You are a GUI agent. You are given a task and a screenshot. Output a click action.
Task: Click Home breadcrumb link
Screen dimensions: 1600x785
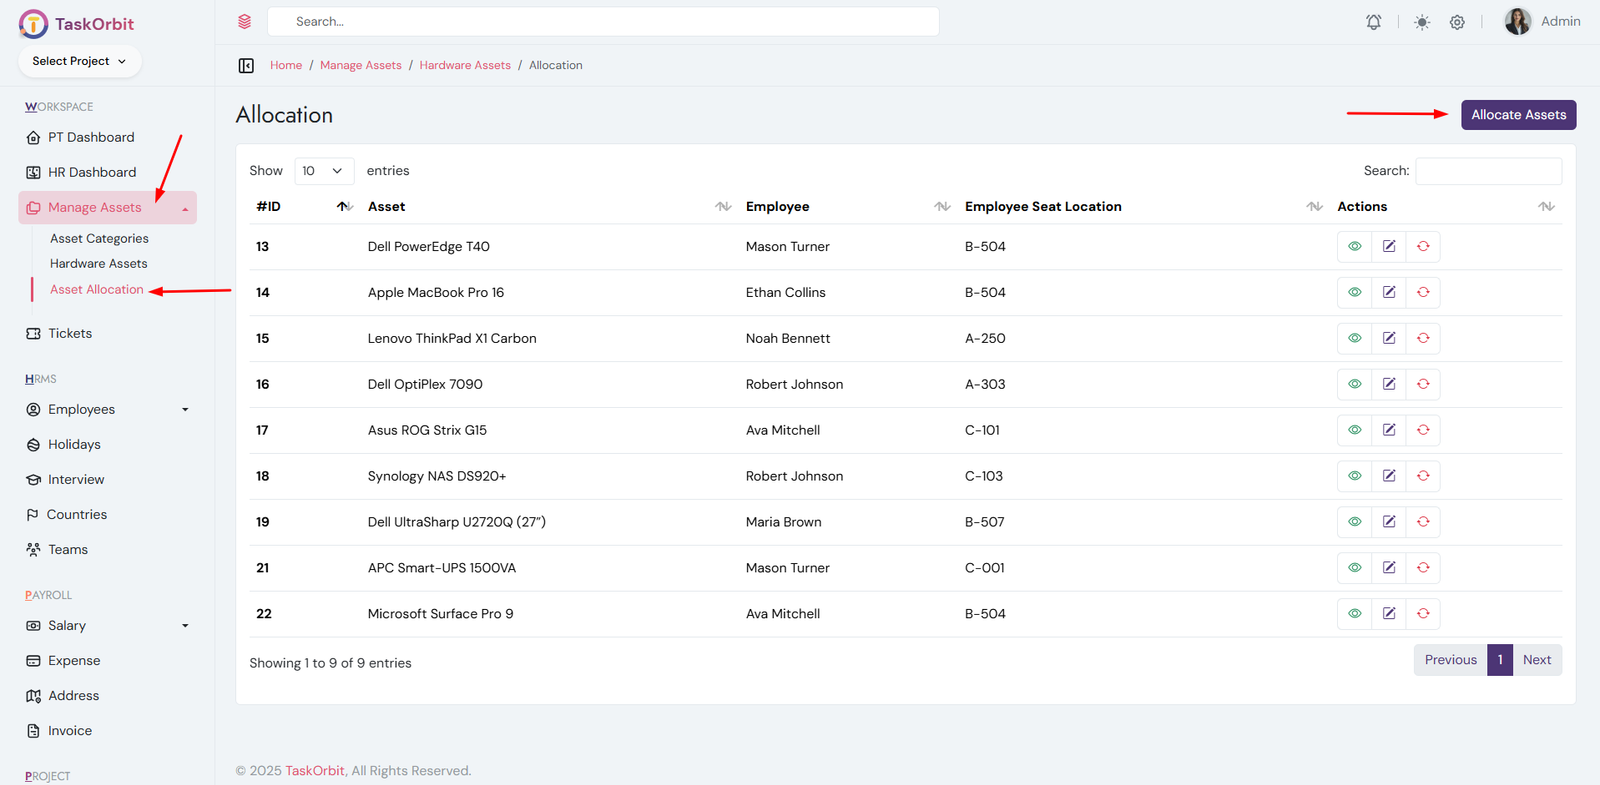(286, 66)
